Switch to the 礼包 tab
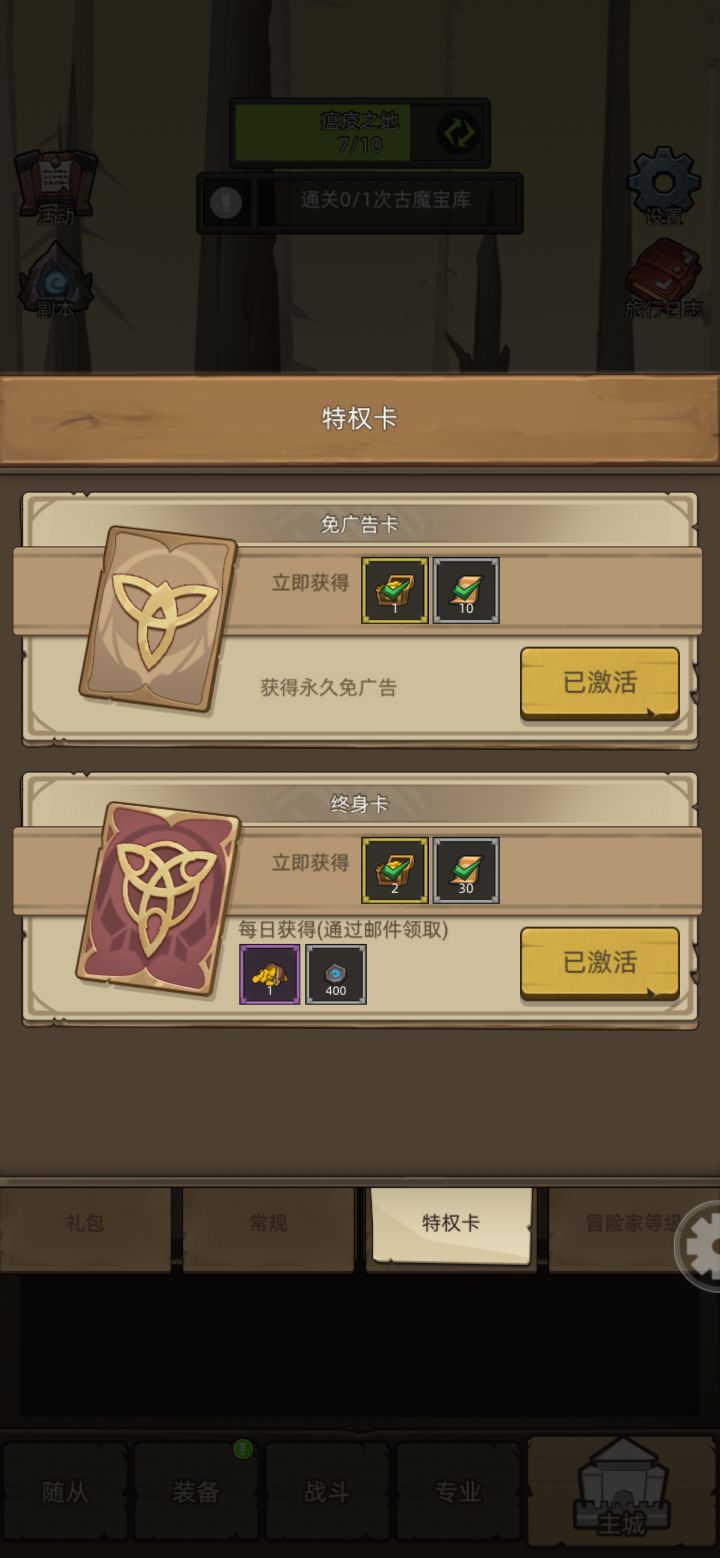 (85, 1224)
